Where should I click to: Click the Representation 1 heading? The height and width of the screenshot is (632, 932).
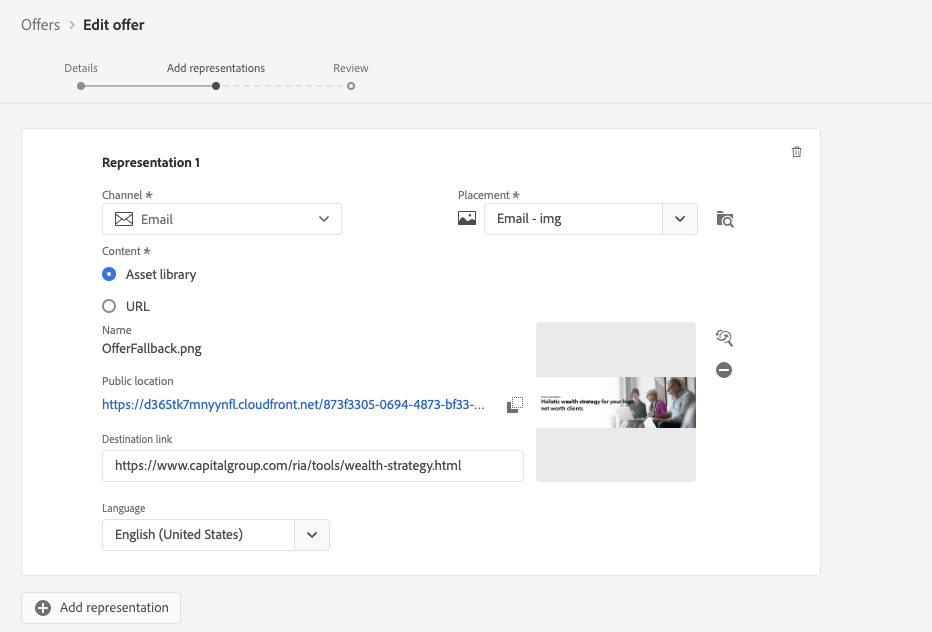[x=151, y=163]
